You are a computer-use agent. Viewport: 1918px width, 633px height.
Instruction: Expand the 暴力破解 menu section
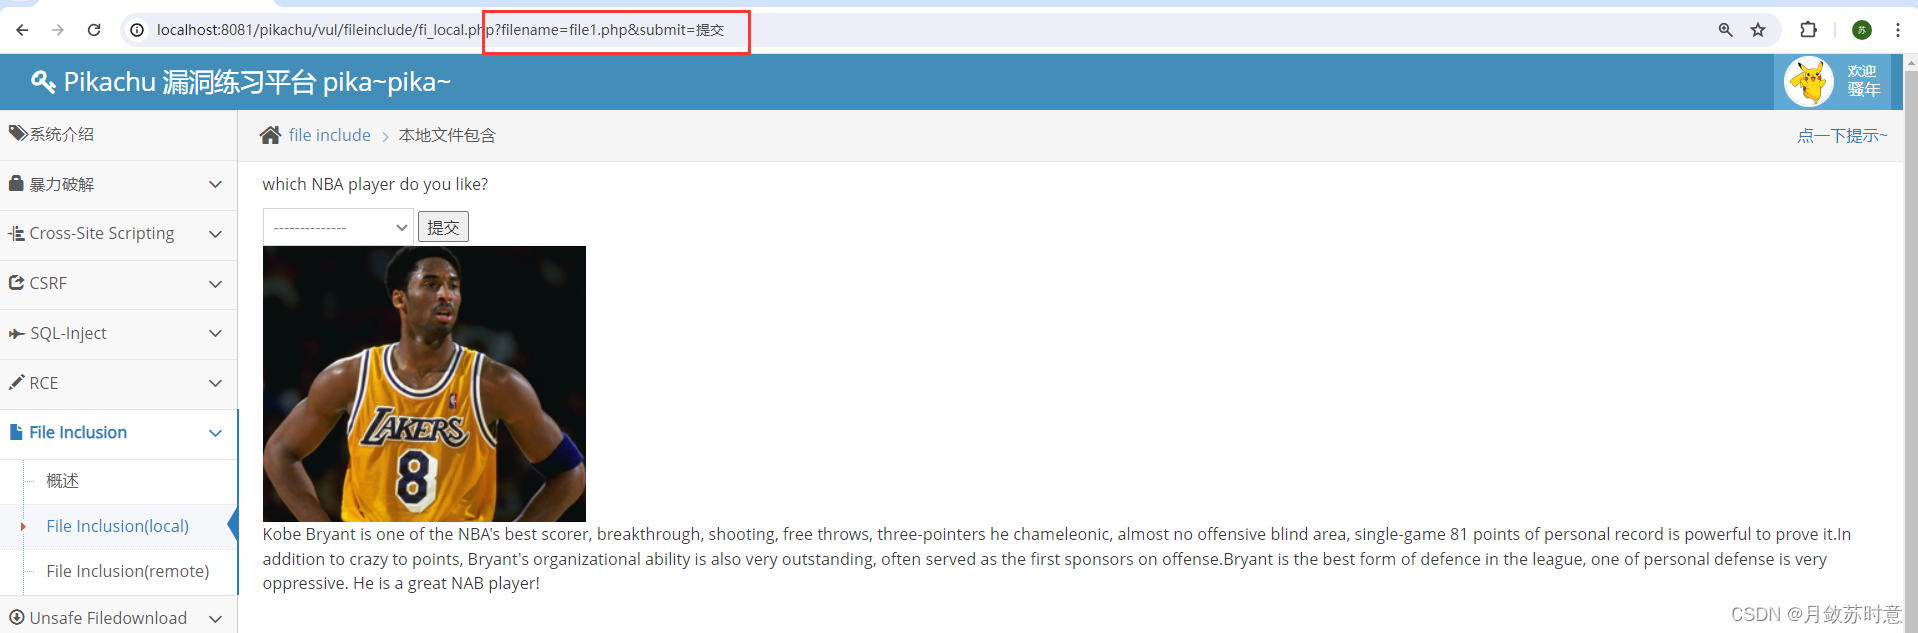pyautogui.click(x=118, y=185)
